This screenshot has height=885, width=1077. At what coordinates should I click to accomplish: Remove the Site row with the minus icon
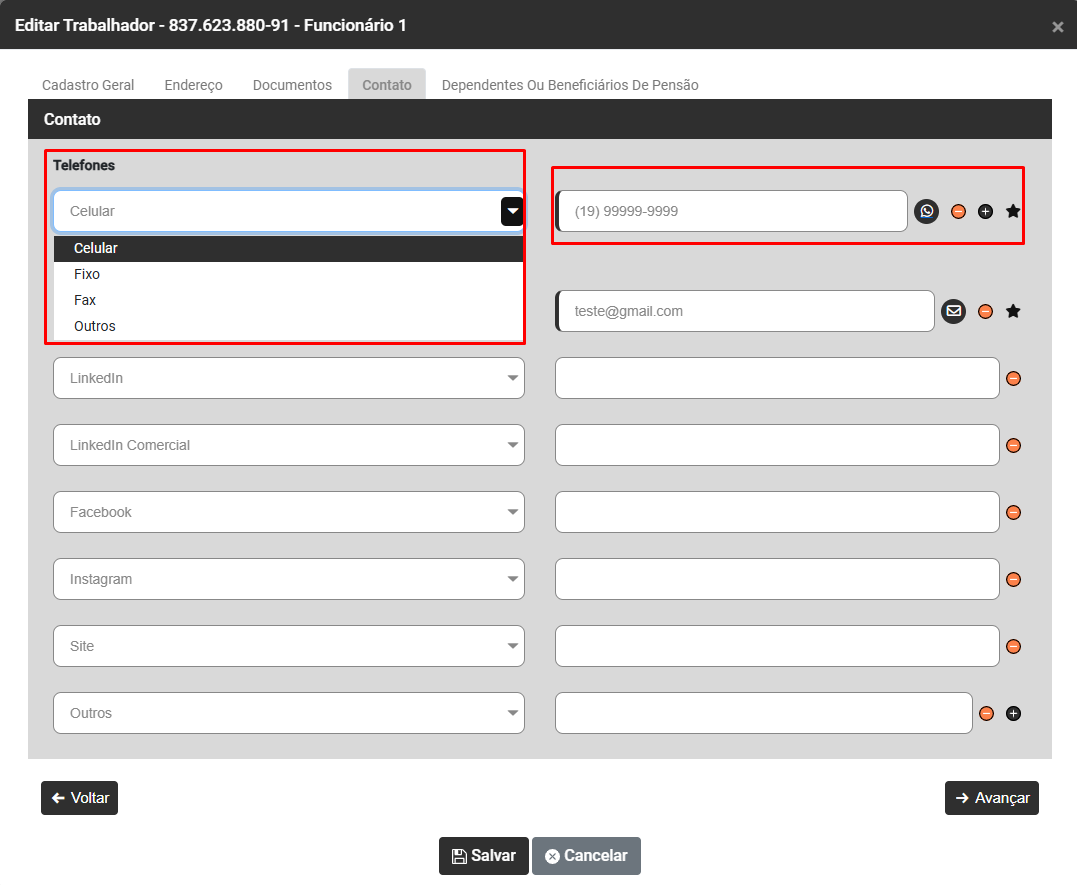point(1013,647)
